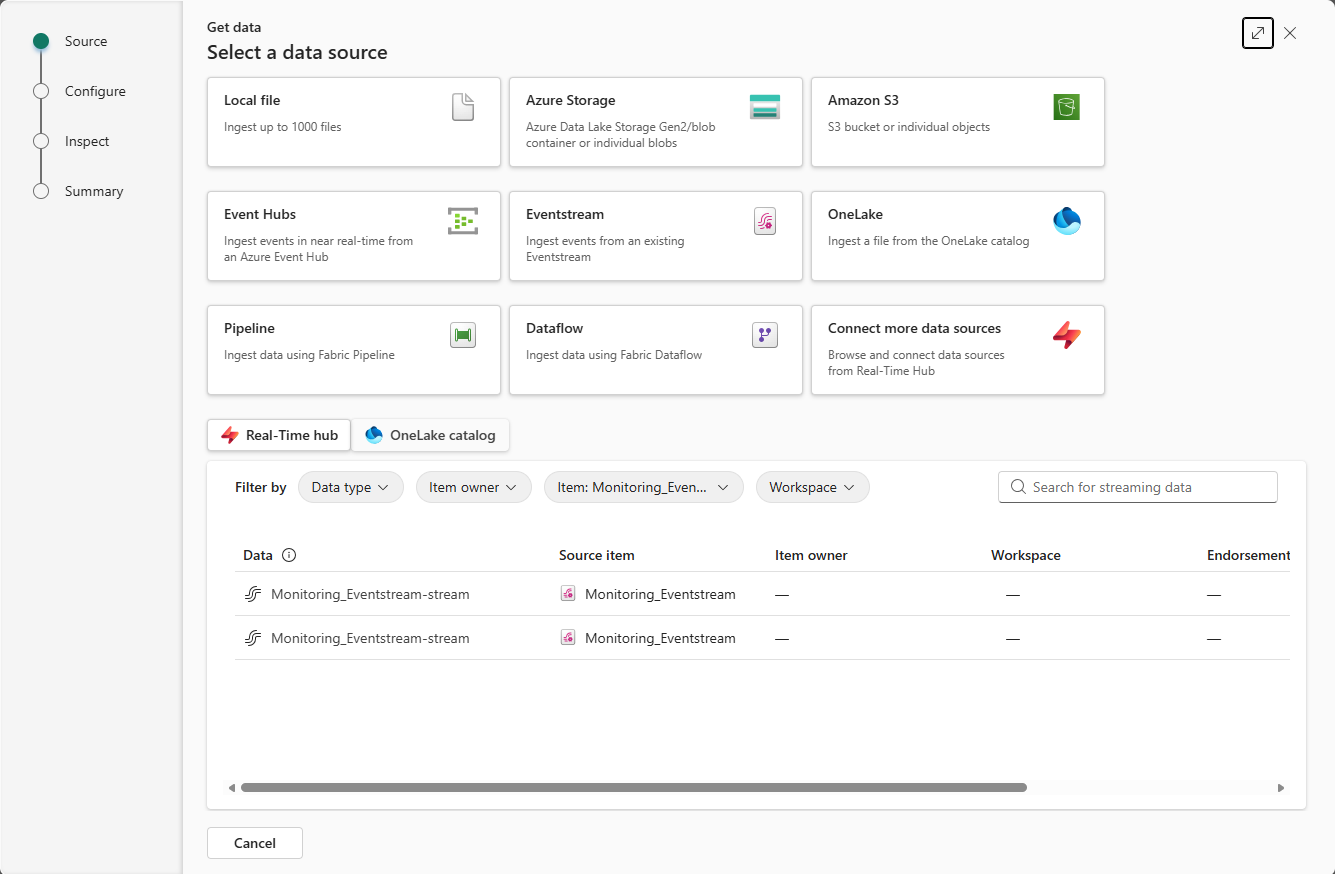Select the Amazon S3 bucket icon
The width and height of the screenshot is (1335, 874).
(1067, 106)
